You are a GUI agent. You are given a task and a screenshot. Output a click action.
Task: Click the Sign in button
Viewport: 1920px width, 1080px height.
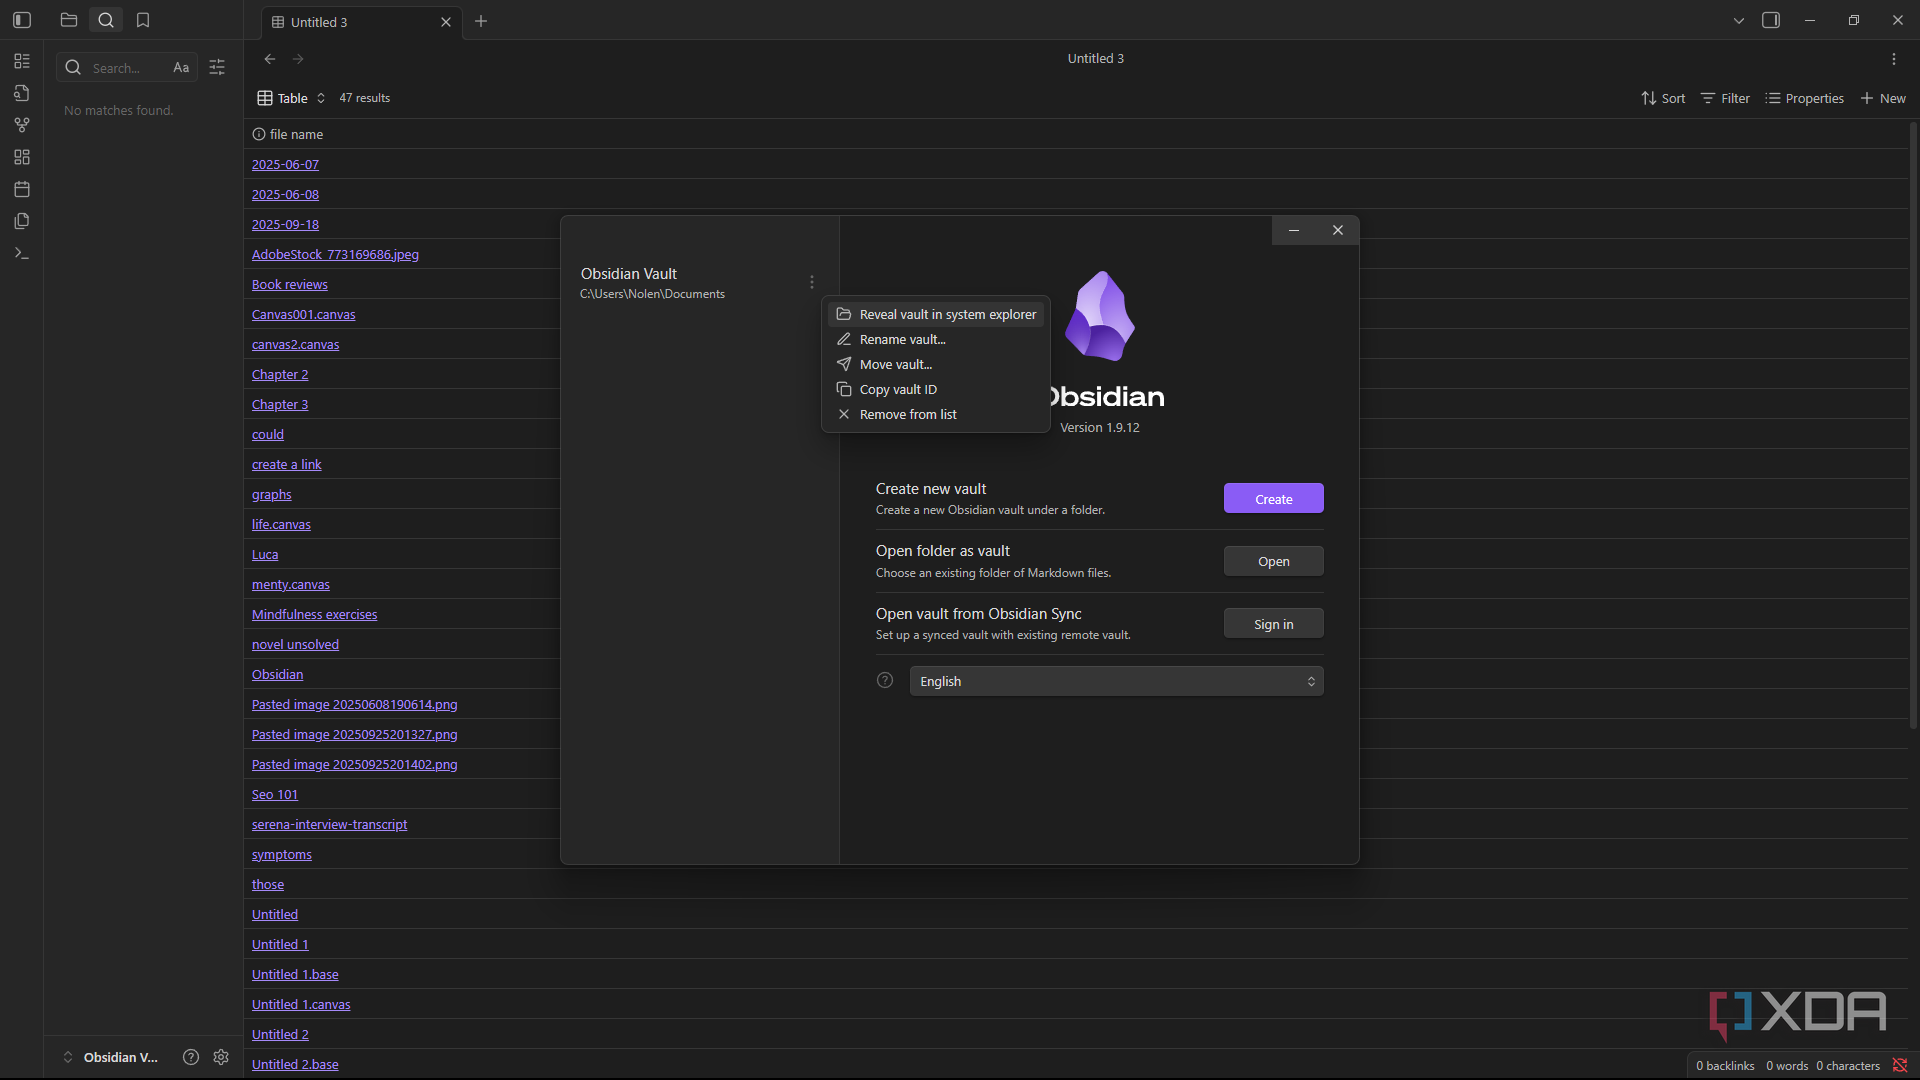click(1273, 624)
